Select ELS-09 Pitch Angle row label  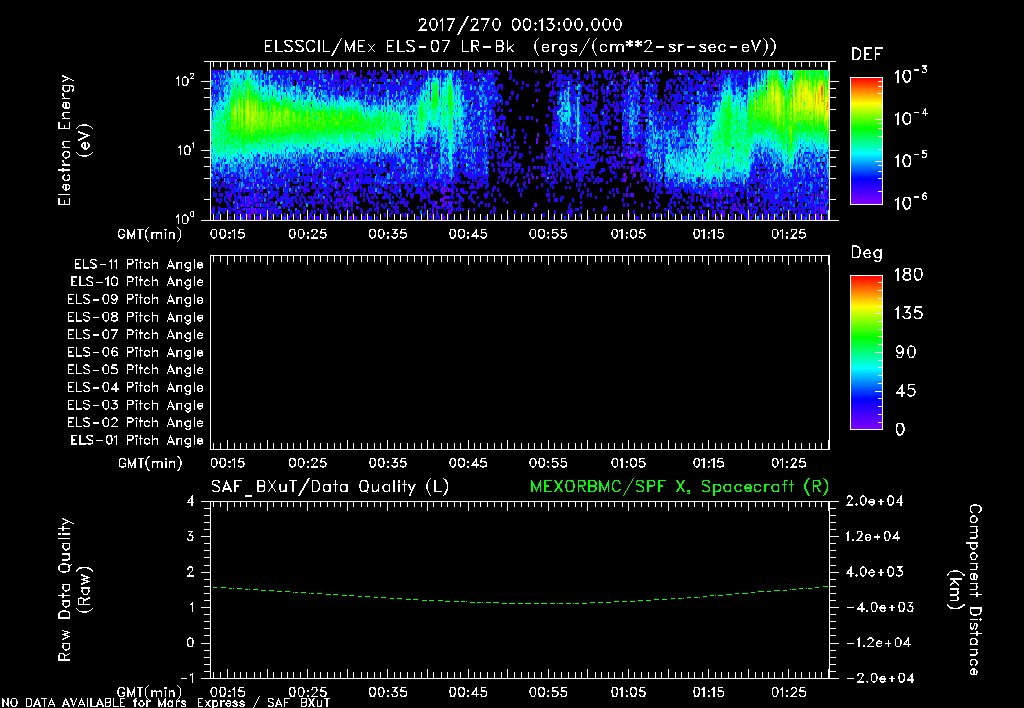135,300
